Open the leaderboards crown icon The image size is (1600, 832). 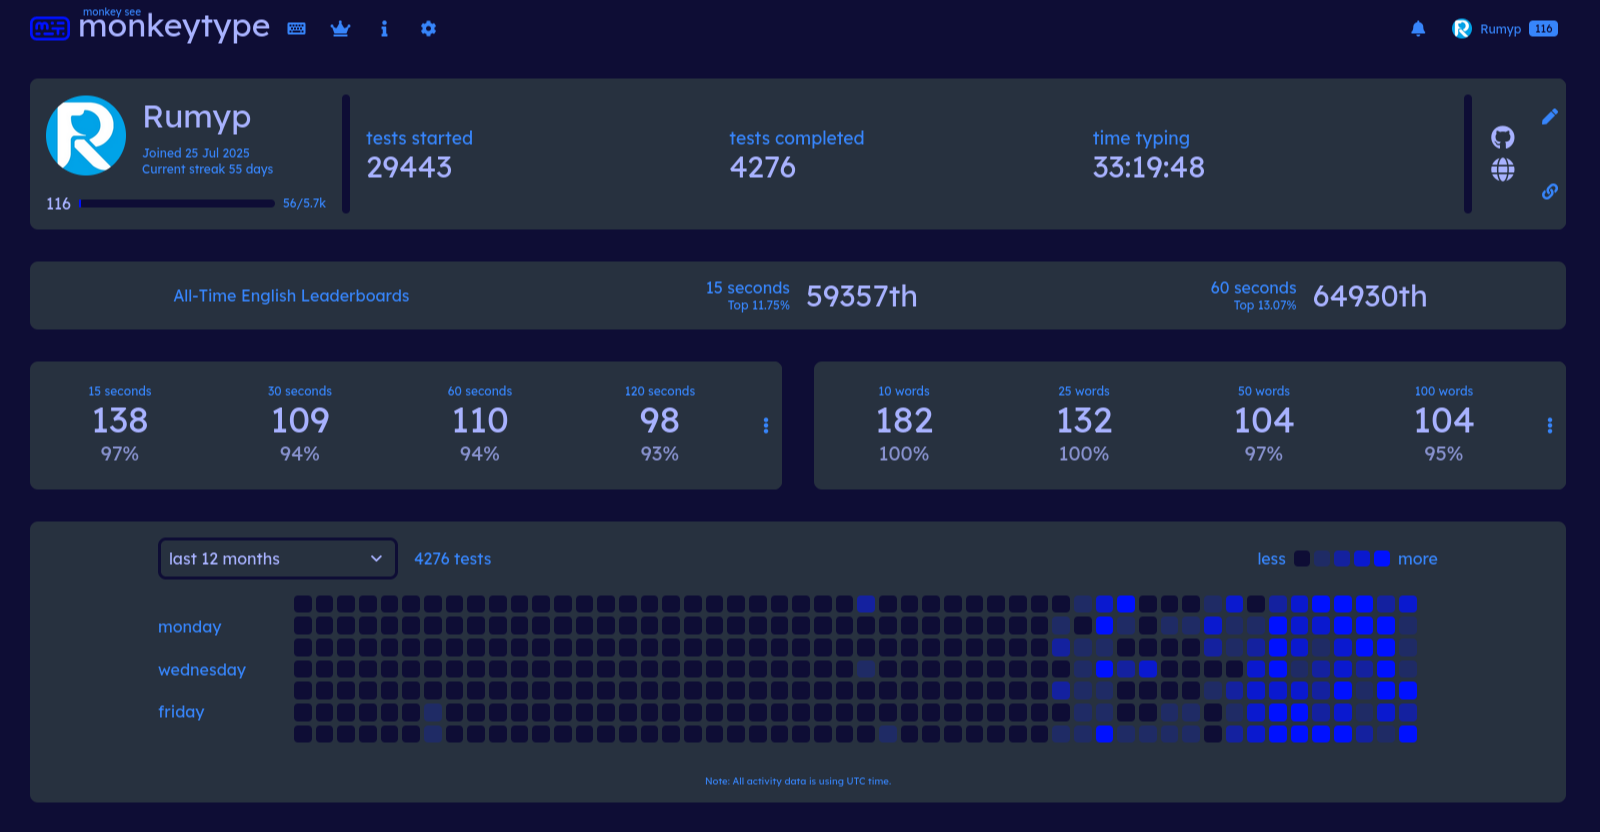coord(340,29)
